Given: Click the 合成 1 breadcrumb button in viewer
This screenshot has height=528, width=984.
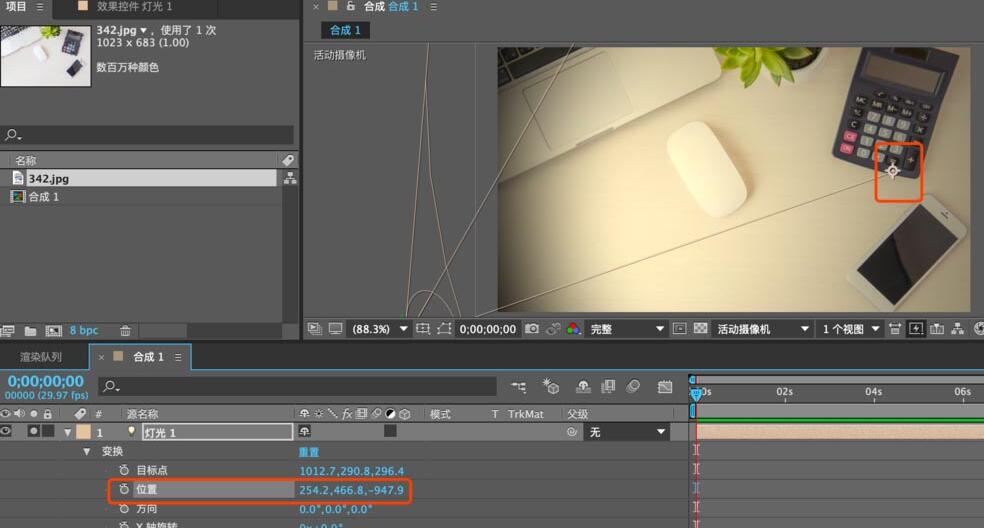Looking at the screenshot, I should pos(345,30).
